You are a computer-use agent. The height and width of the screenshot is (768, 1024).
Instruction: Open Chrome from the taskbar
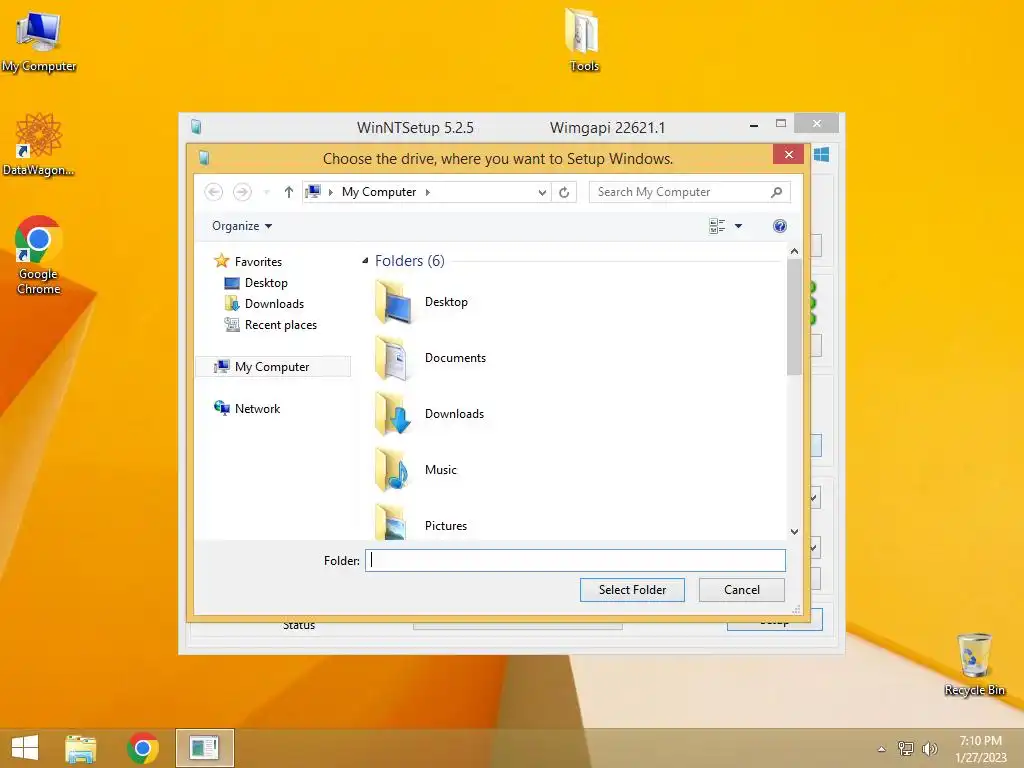point(143,748)
